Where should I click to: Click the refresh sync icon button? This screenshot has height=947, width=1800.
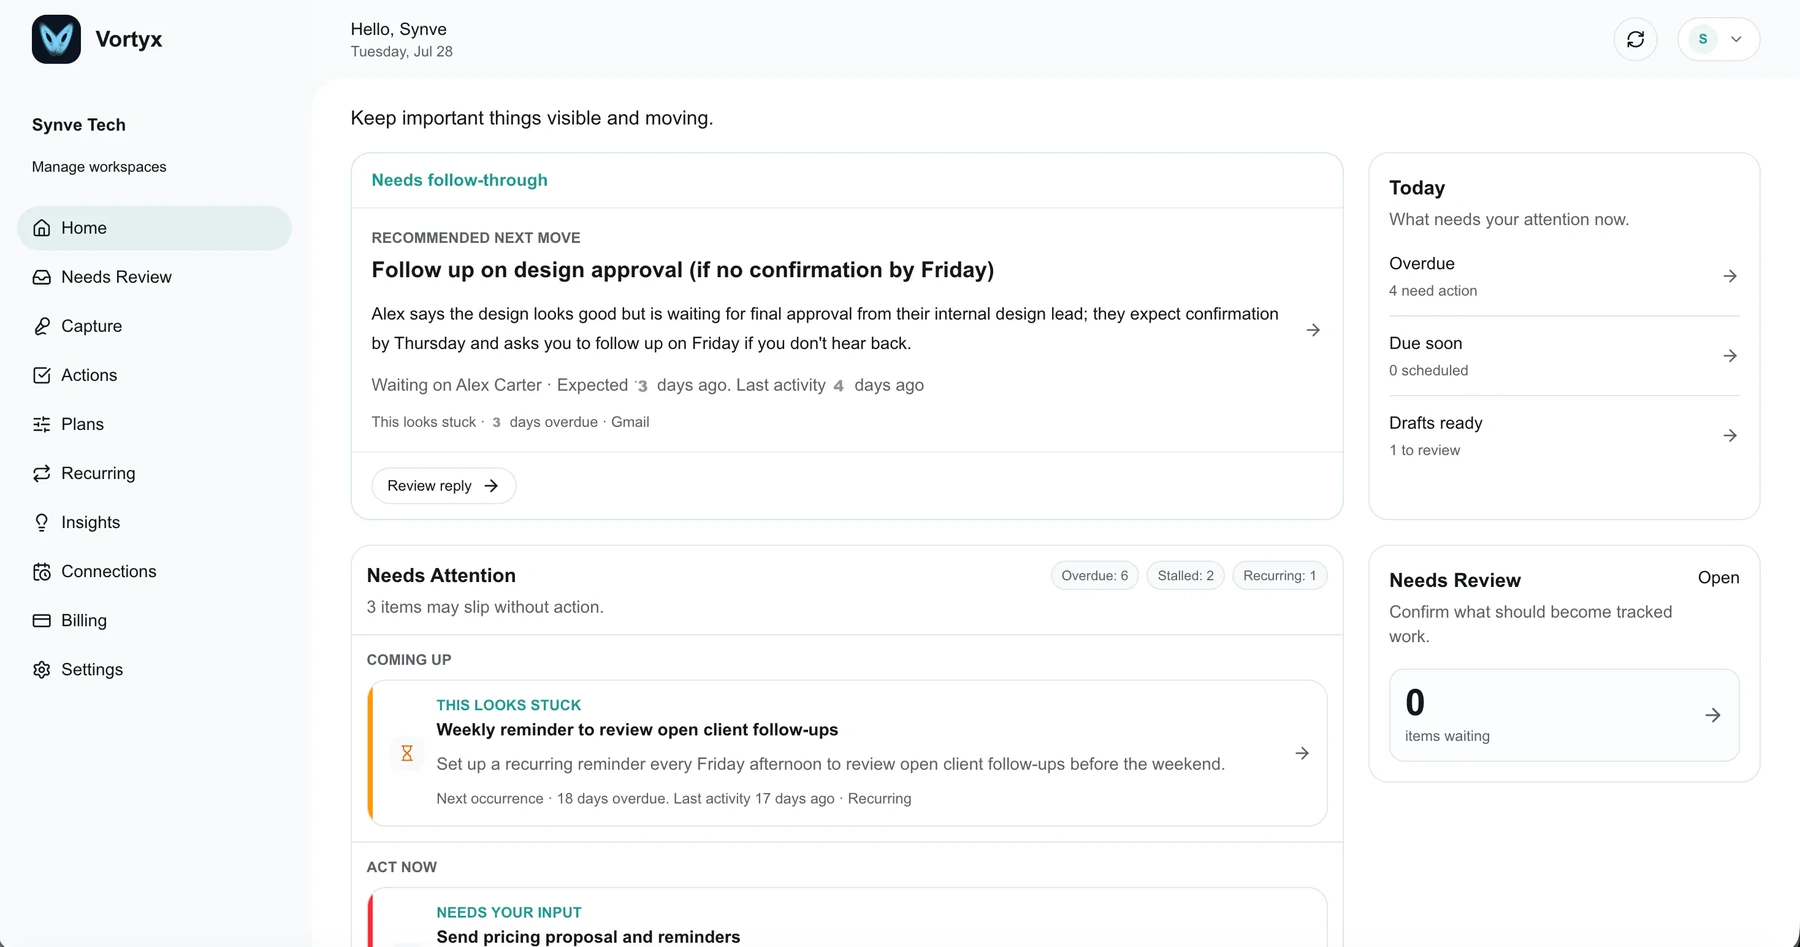click(x=1635, y=39)
